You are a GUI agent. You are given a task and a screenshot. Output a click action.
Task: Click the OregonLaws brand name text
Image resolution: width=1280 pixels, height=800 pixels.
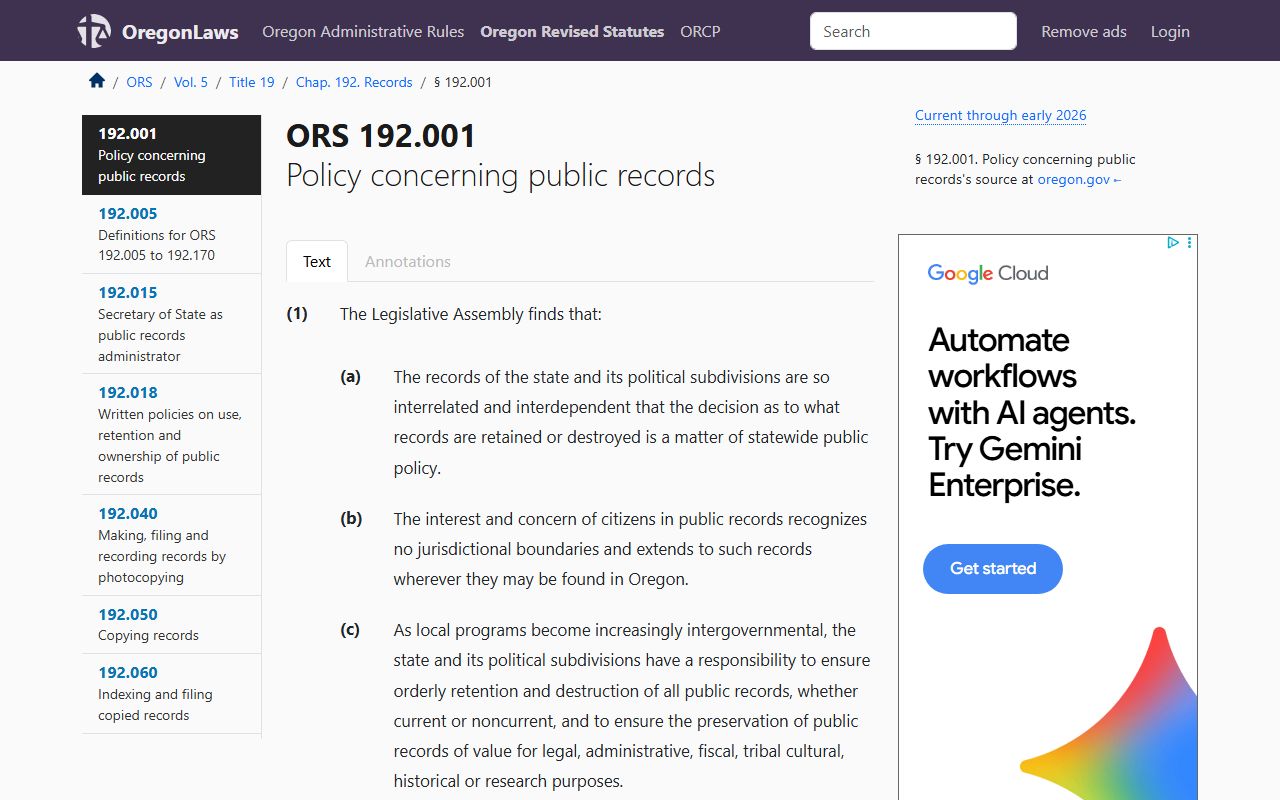click(180, 32)
